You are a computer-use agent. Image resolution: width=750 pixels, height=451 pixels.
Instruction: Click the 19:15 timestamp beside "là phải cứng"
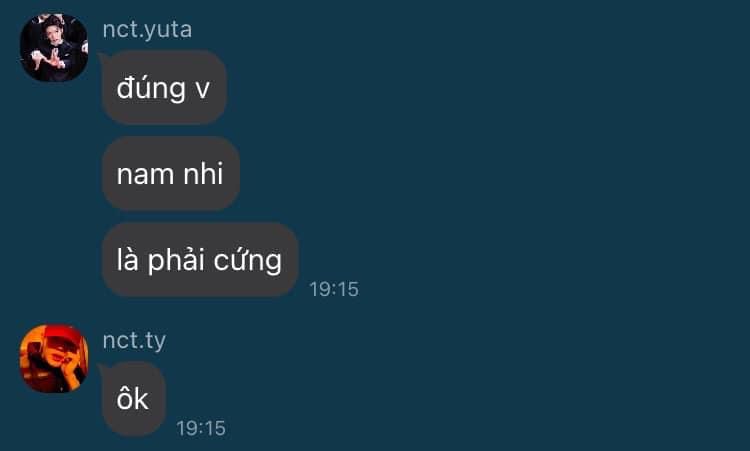(x=334, y=289)
